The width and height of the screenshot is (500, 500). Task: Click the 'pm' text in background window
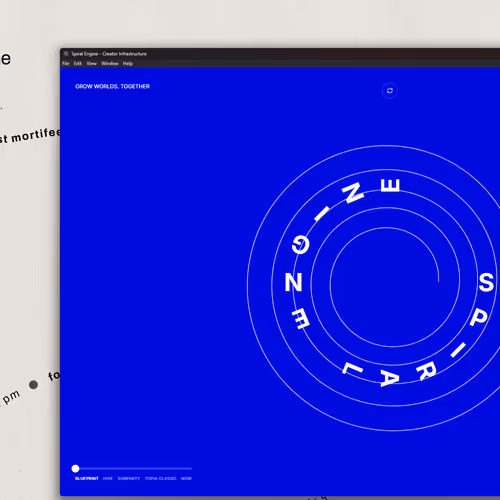coord(11,397)
